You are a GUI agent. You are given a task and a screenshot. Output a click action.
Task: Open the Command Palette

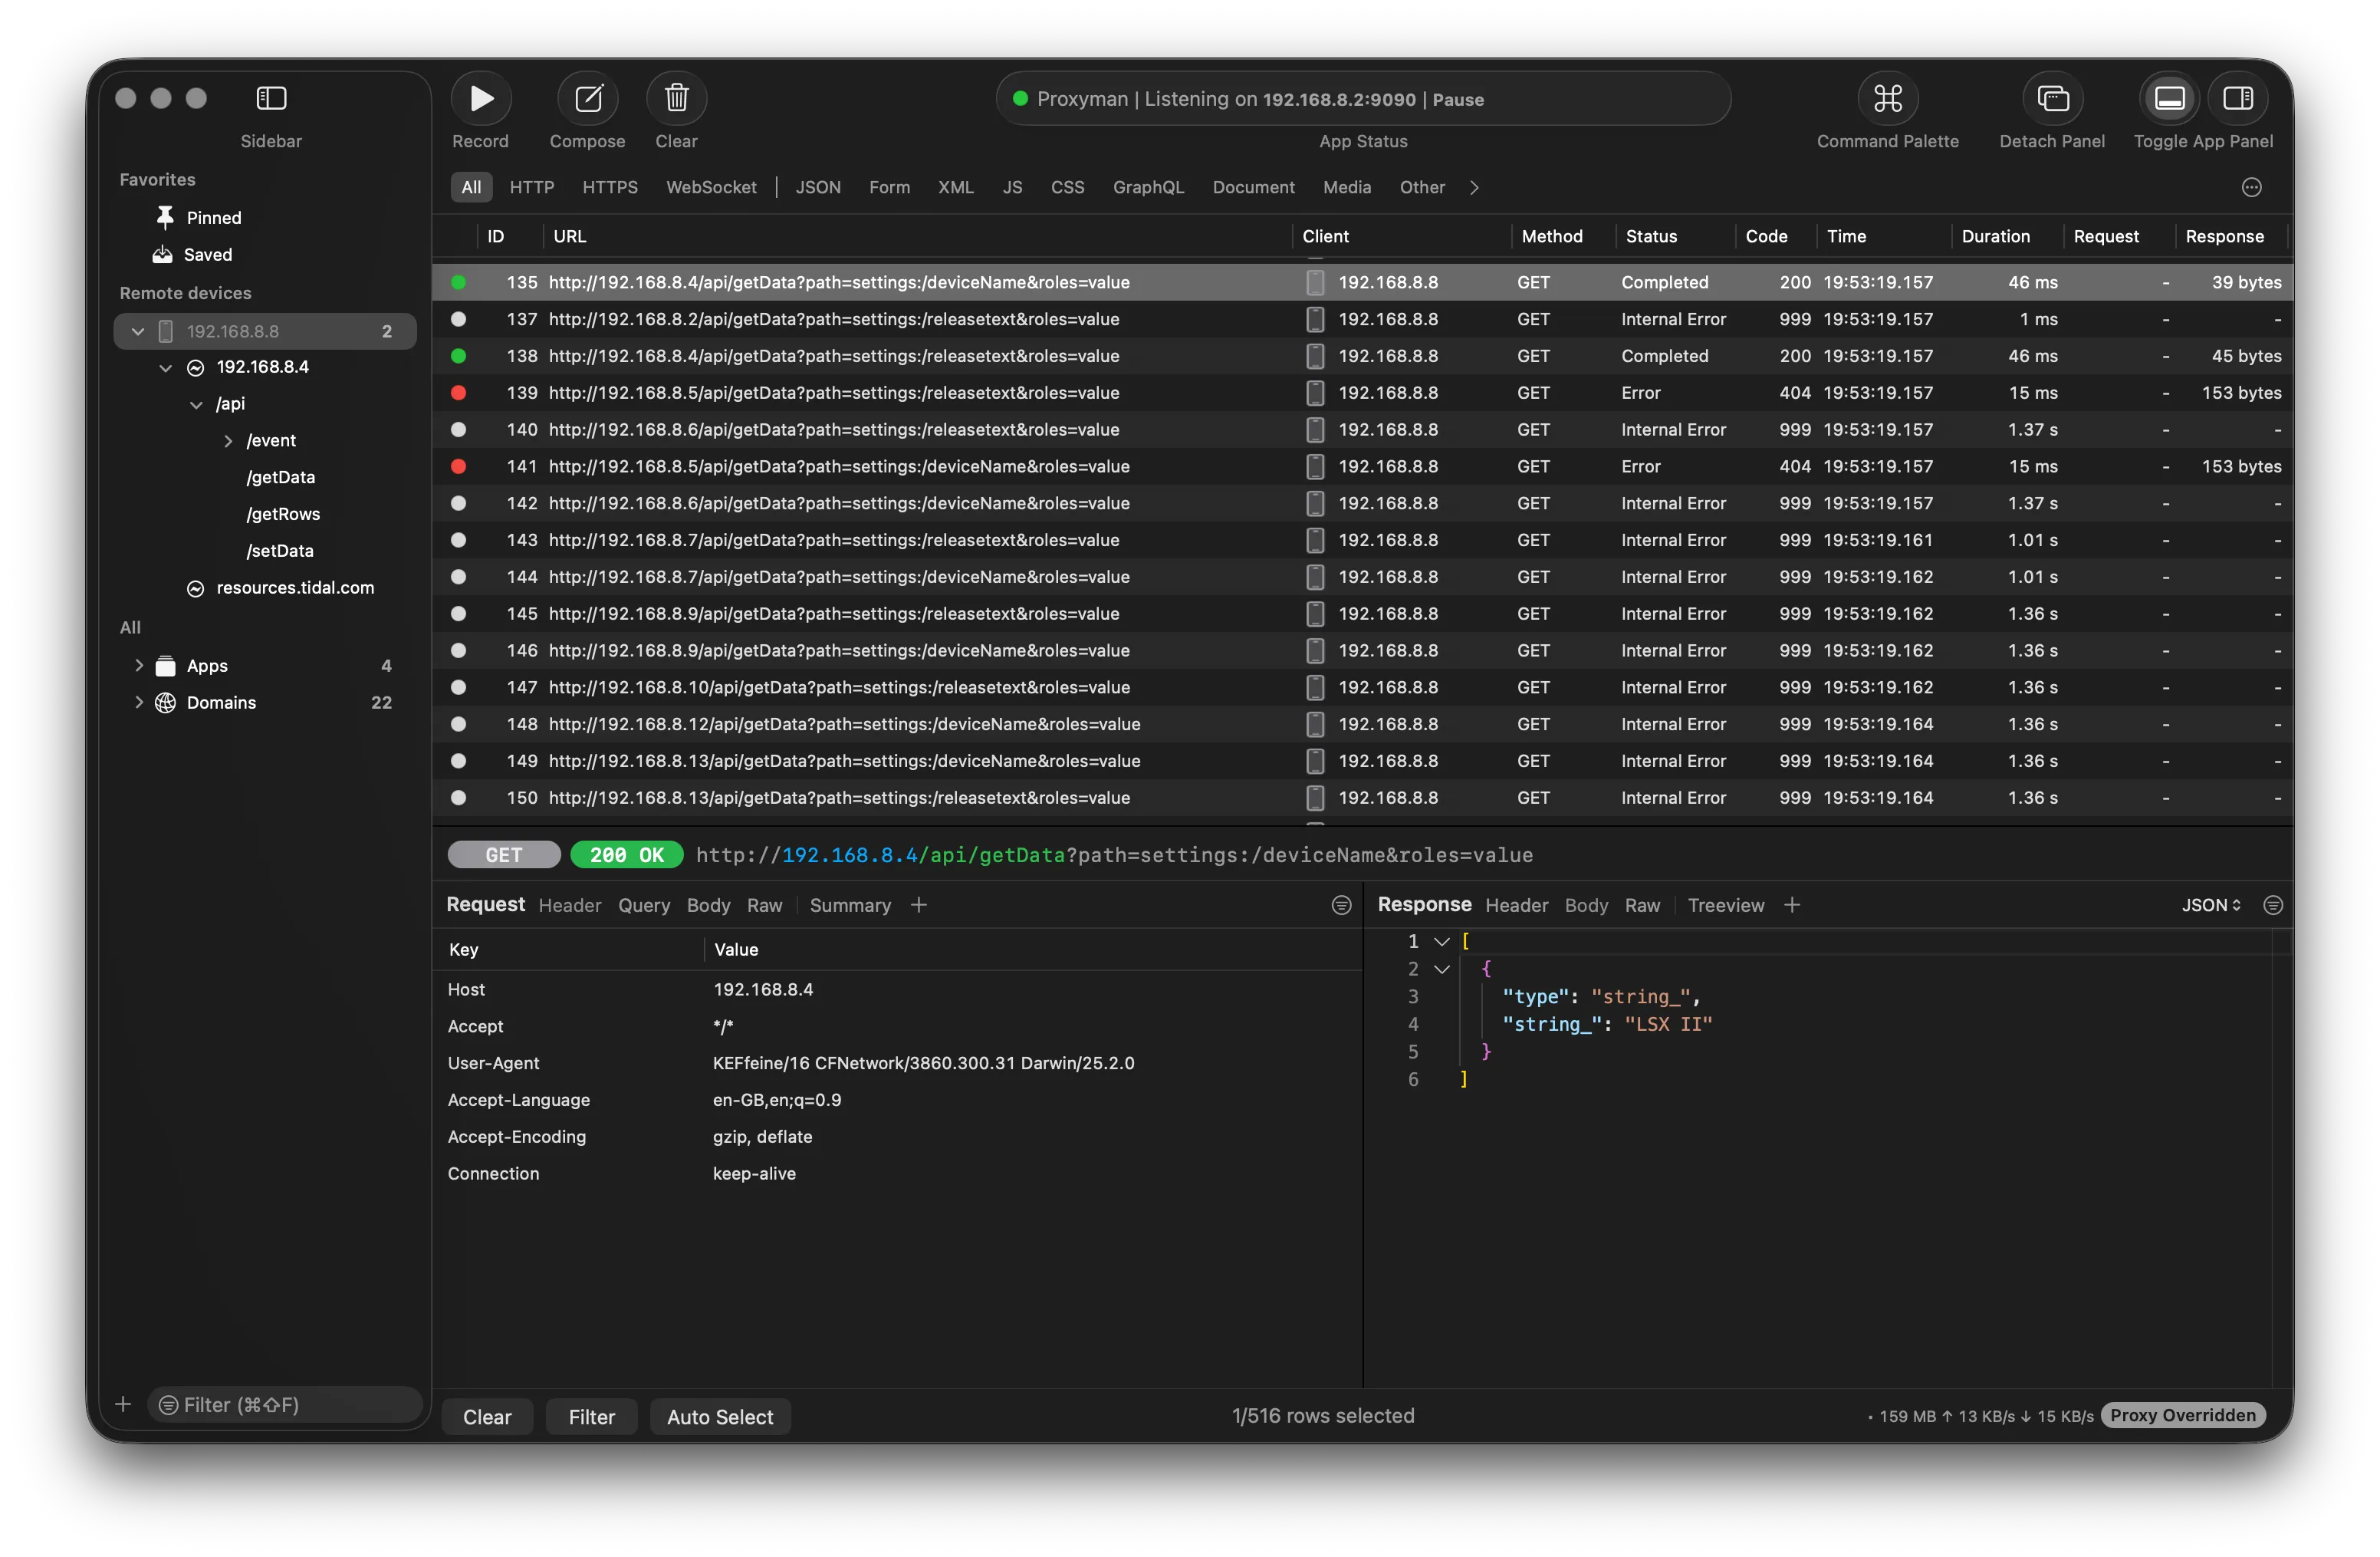pyautogui.click(x=1886, y=98)
